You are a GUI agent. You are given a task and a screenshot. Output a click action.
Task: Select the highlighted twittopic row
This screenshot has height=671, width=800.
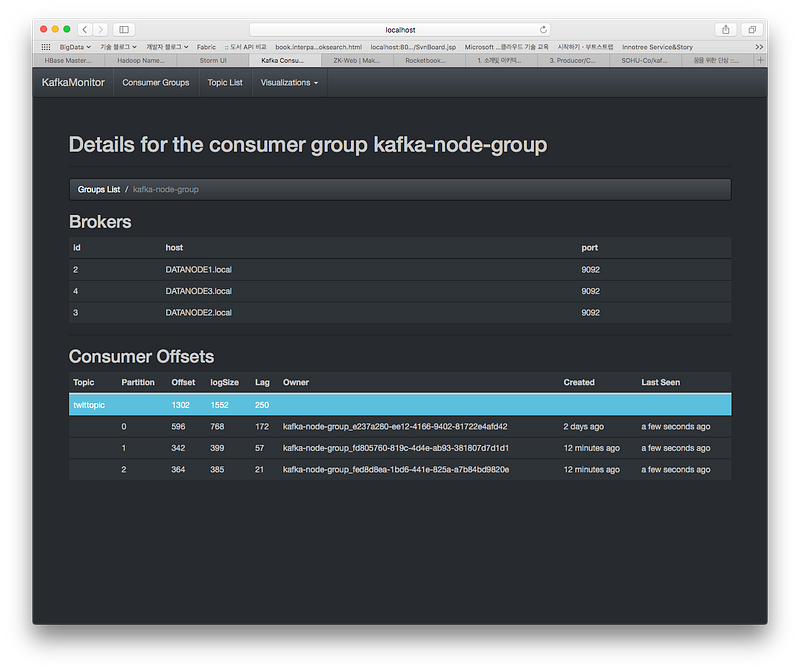pos(400,405)
